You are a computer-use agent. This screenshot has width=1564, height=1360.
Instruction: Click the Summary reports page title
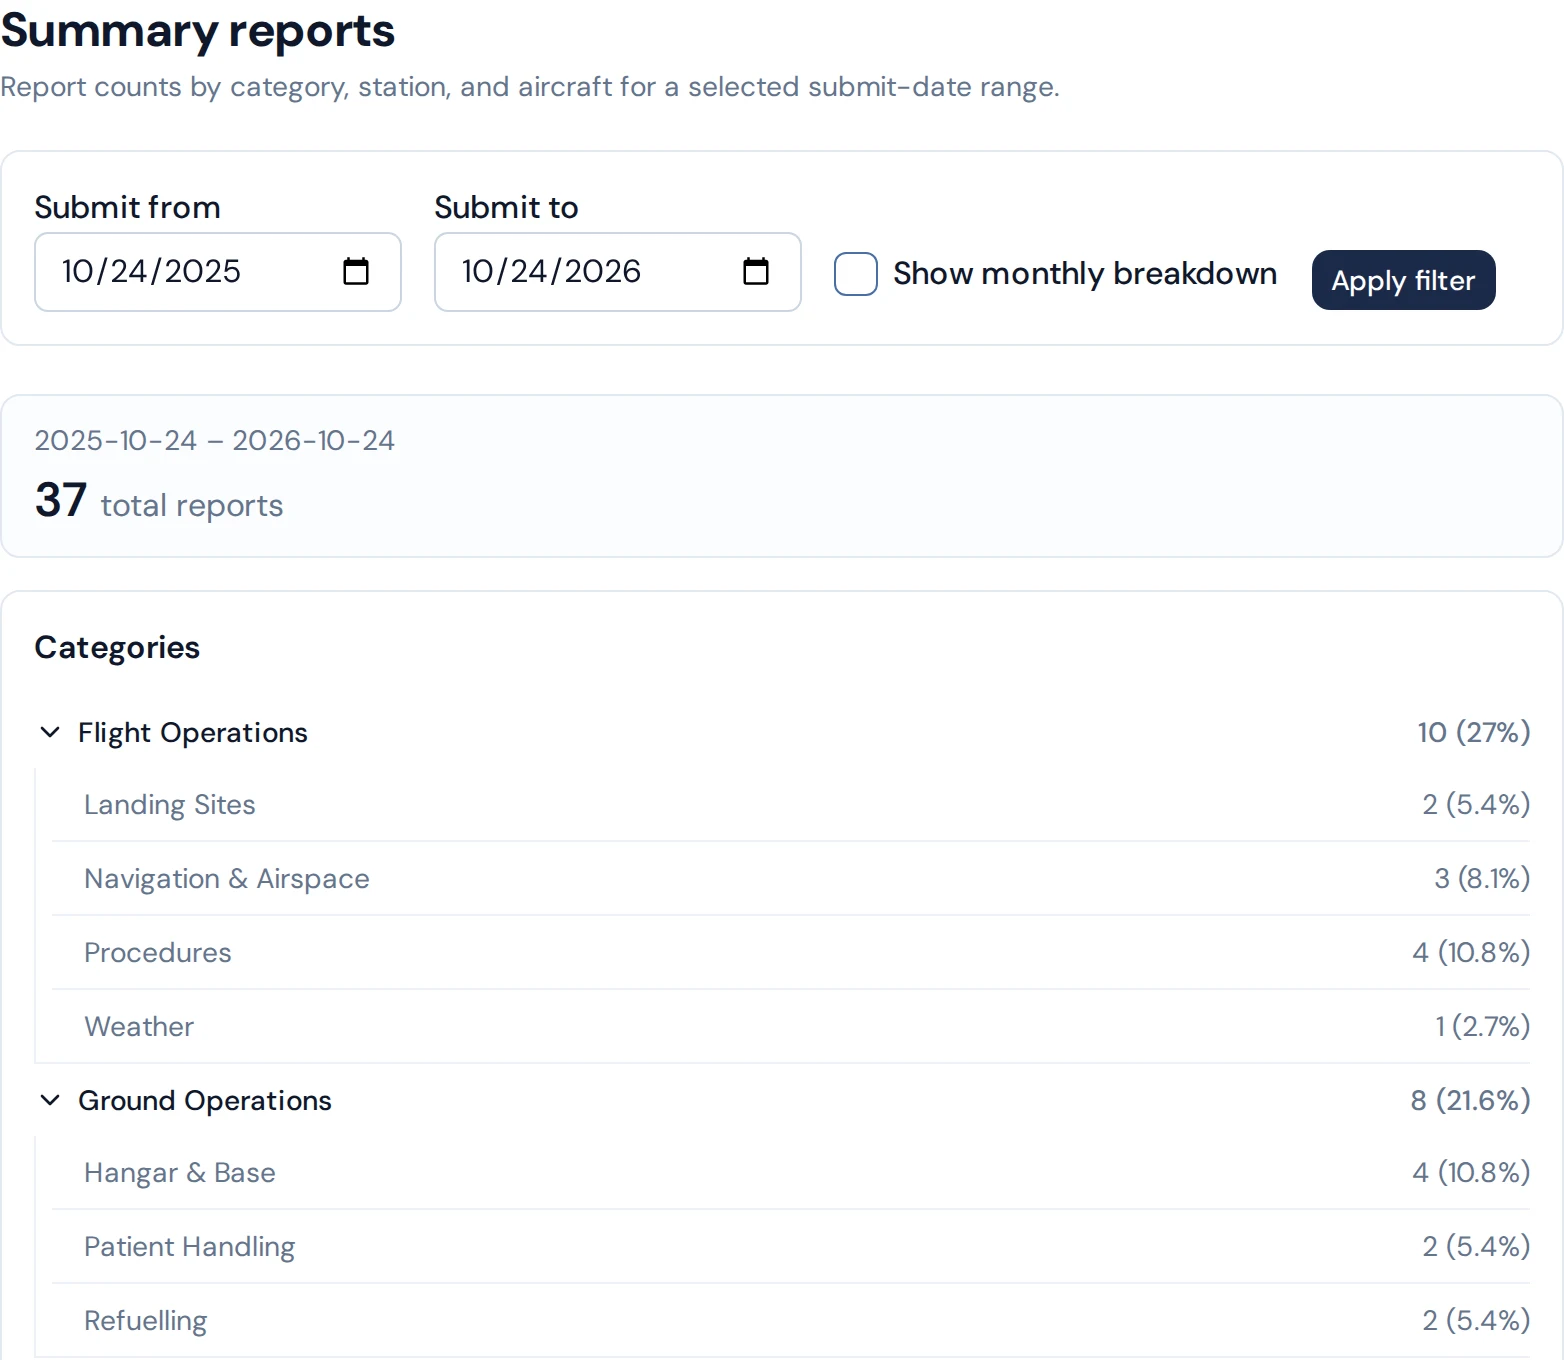point(198,31)
